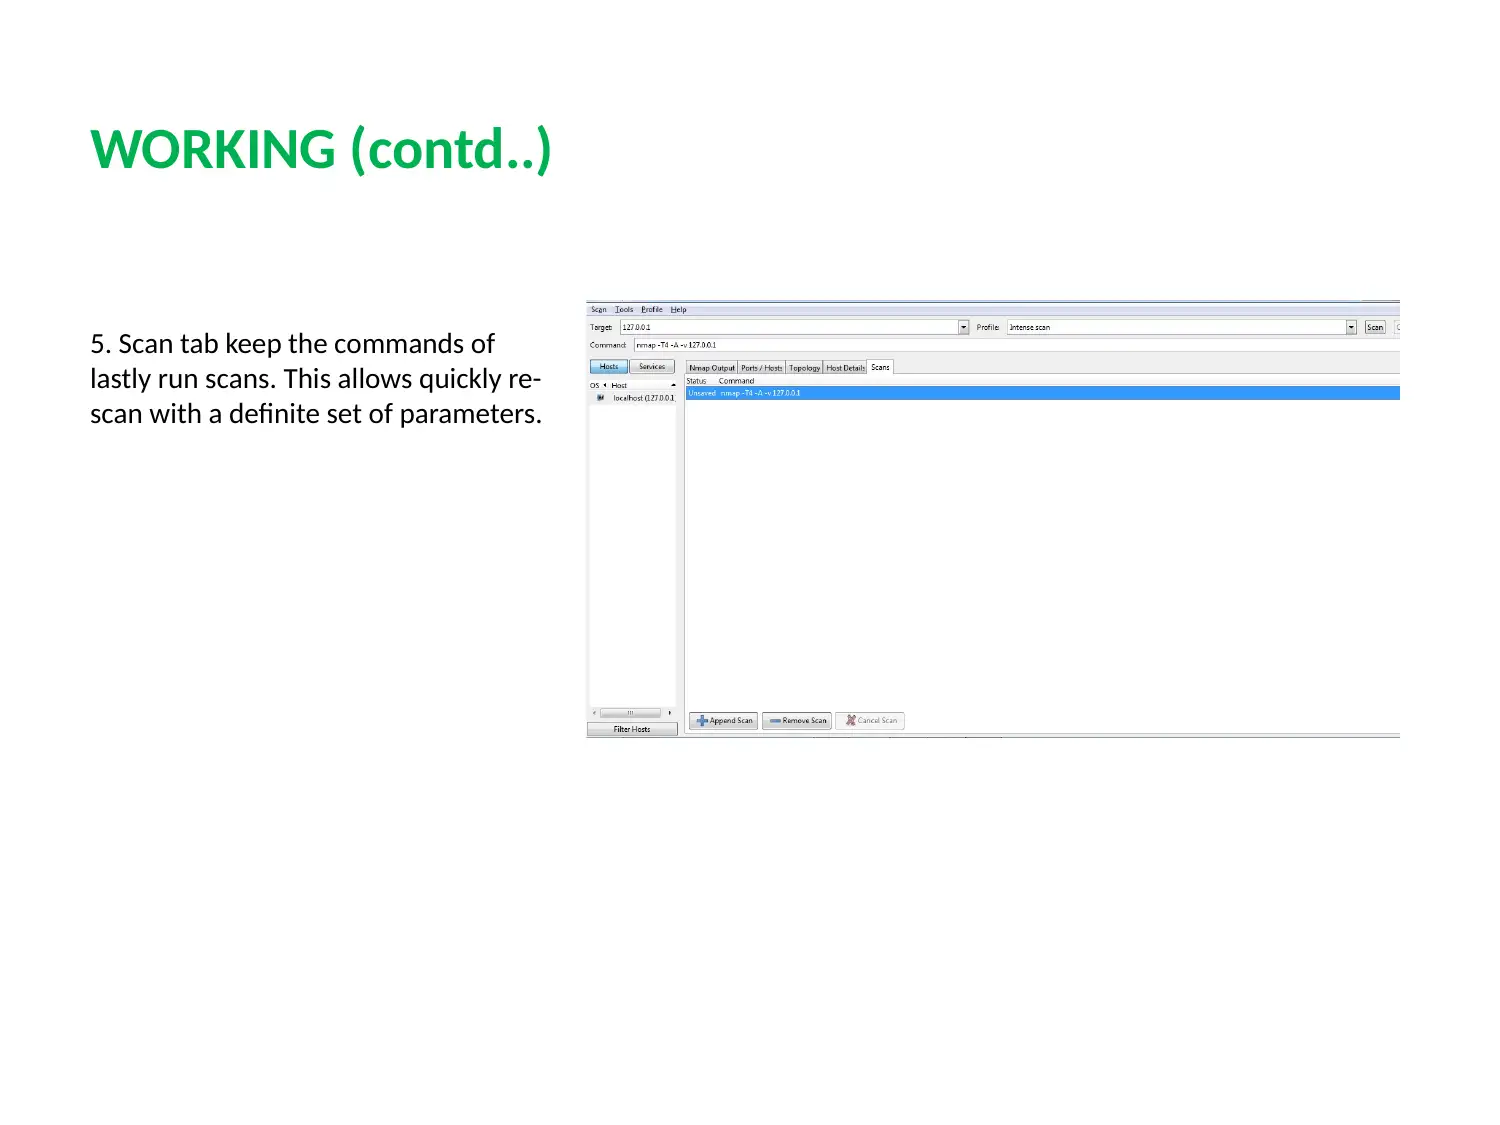Click the Filter Hosts button

coord(632,729)
